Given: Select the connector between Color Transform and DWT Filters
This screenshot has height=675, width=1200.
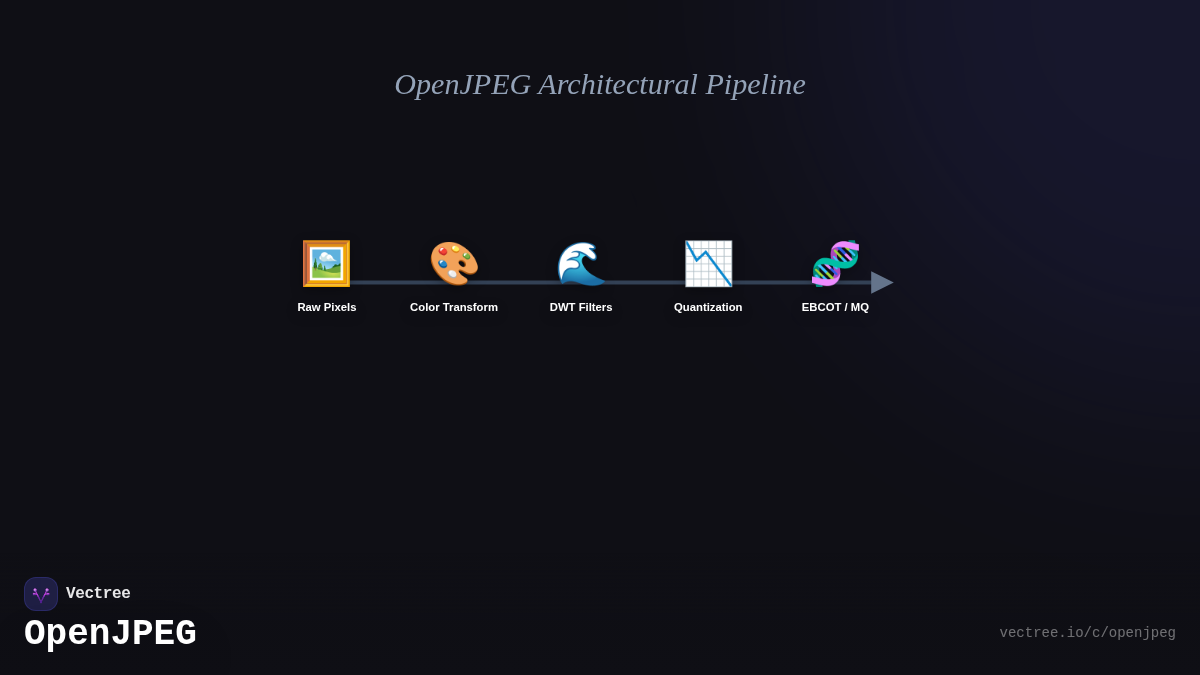Looking at the screenshot, I should pos(517,283).
